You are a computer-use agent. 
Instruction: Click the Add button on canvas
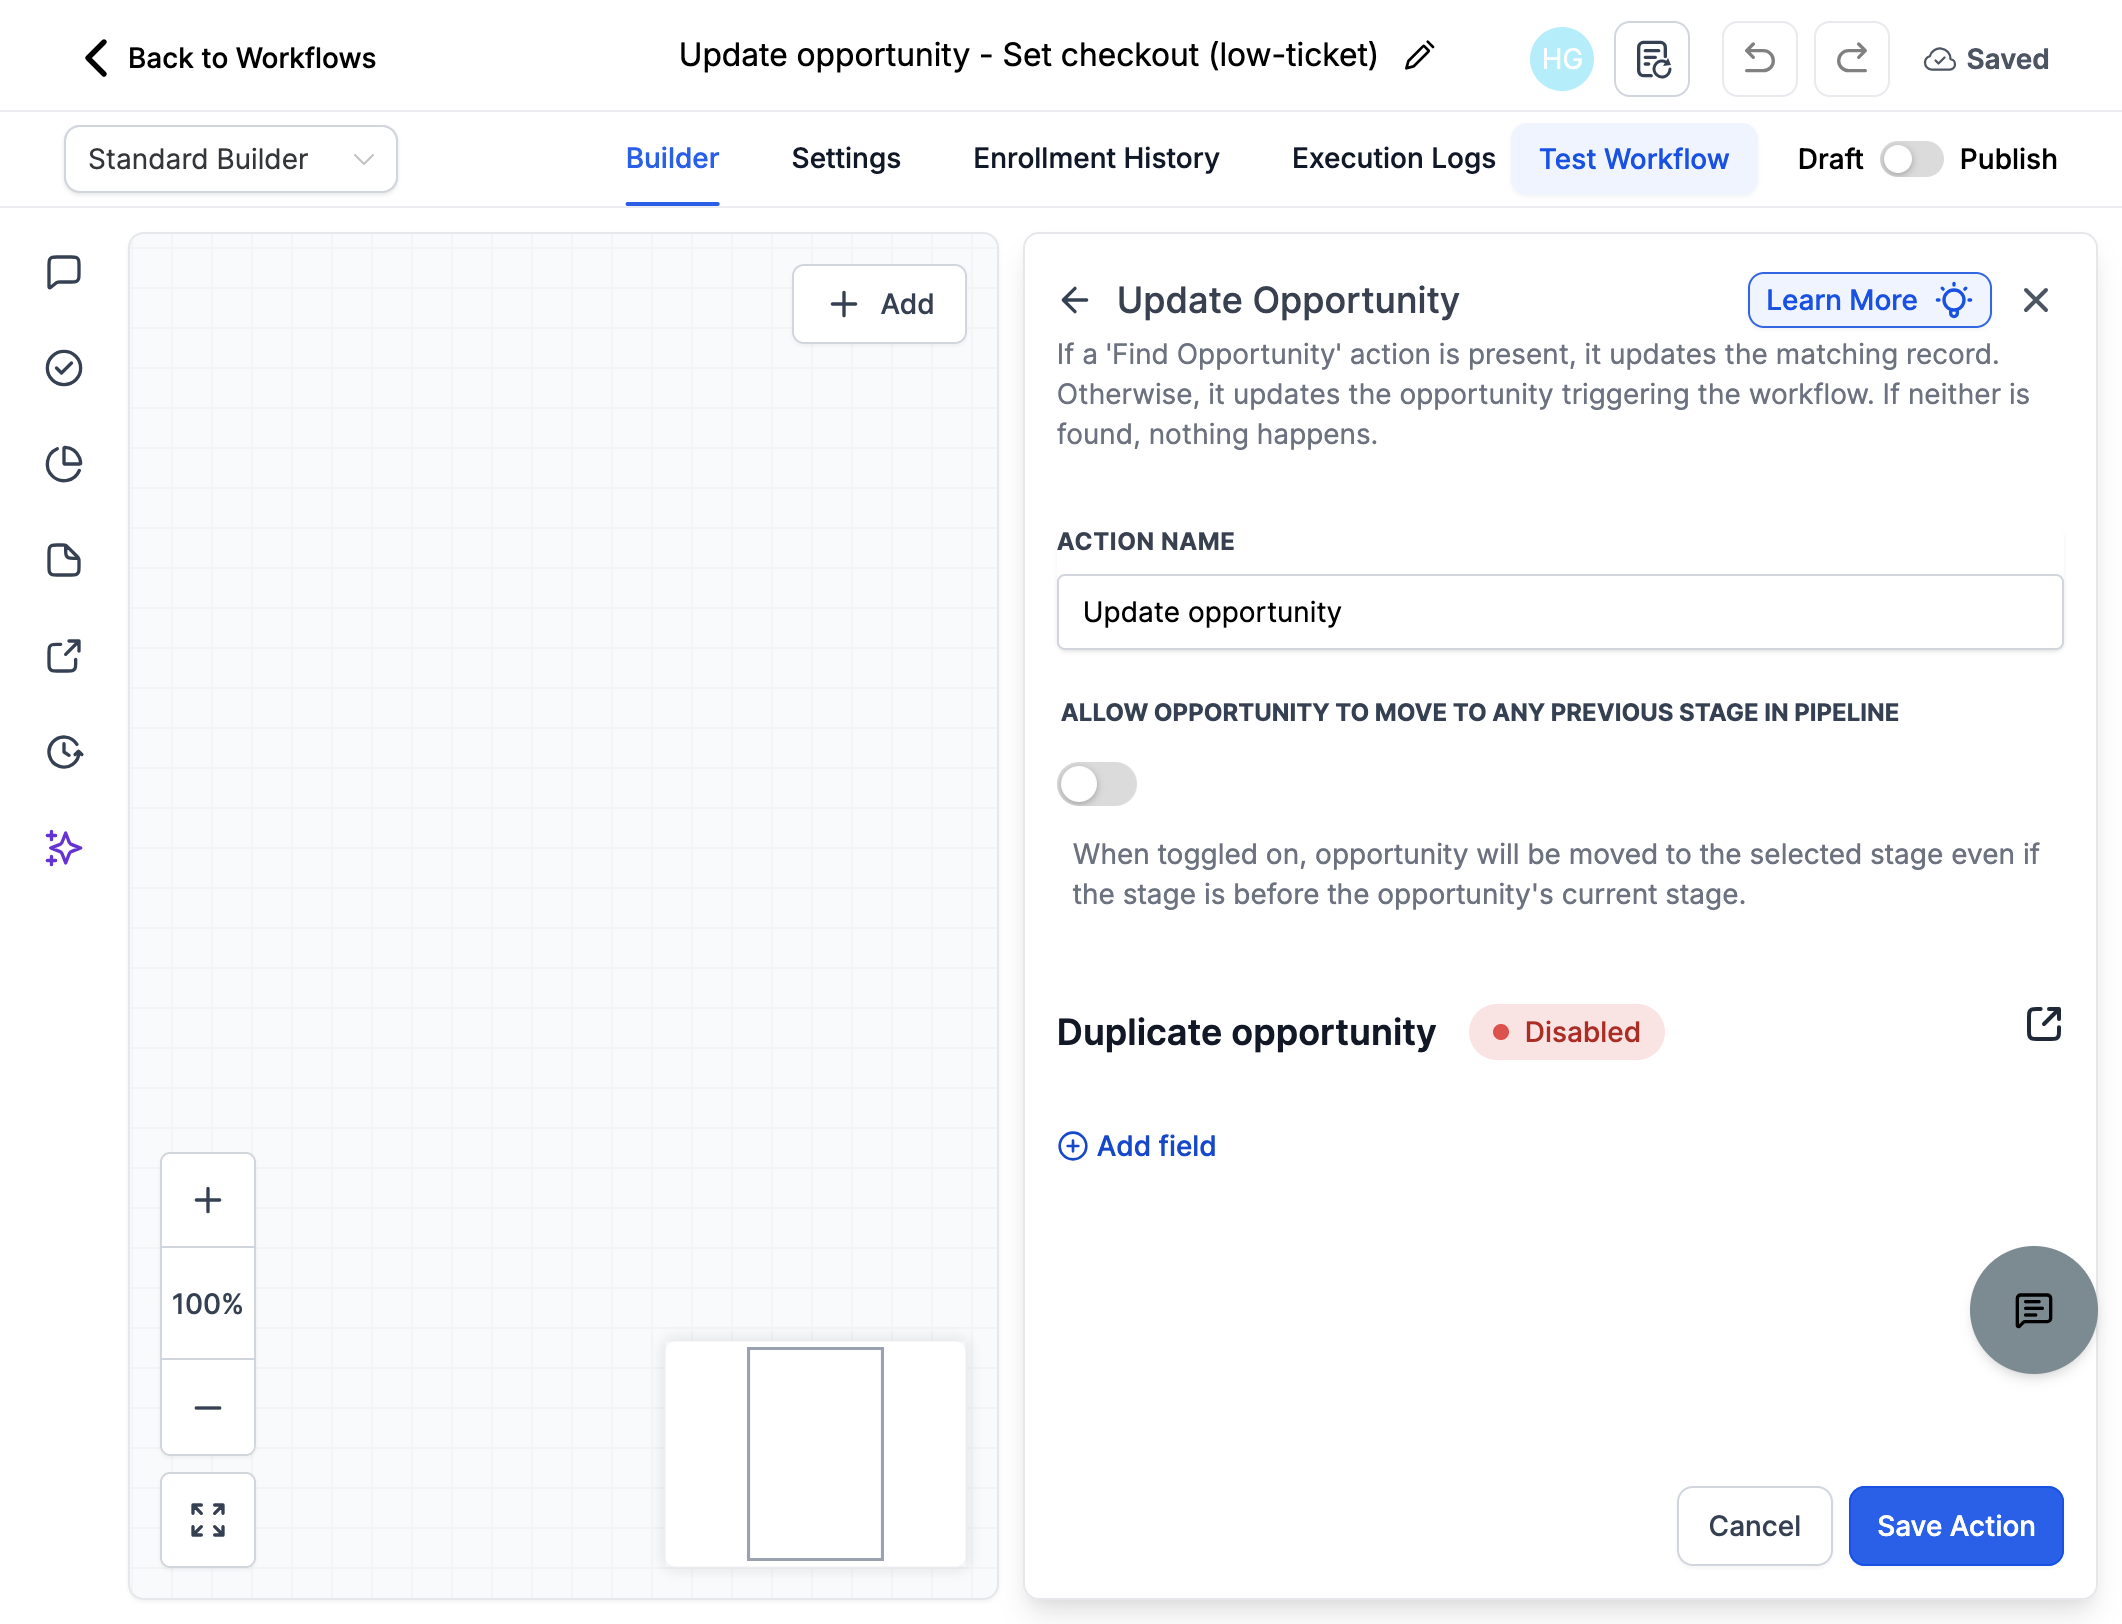(x=879, y=304)
